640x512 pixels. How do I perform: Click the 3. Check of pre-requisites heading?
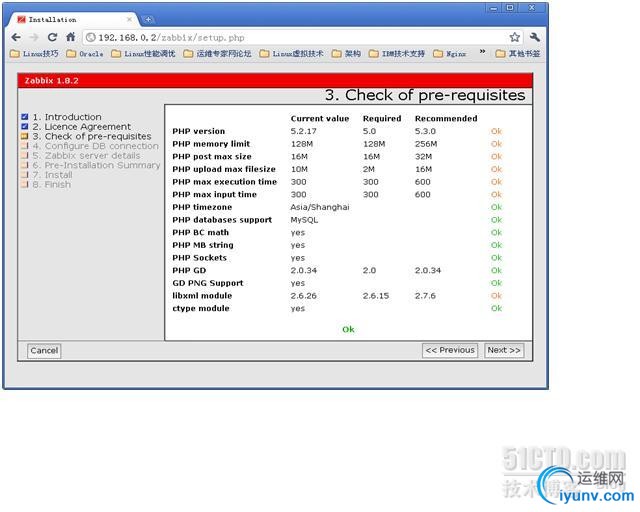click(425, 95)
